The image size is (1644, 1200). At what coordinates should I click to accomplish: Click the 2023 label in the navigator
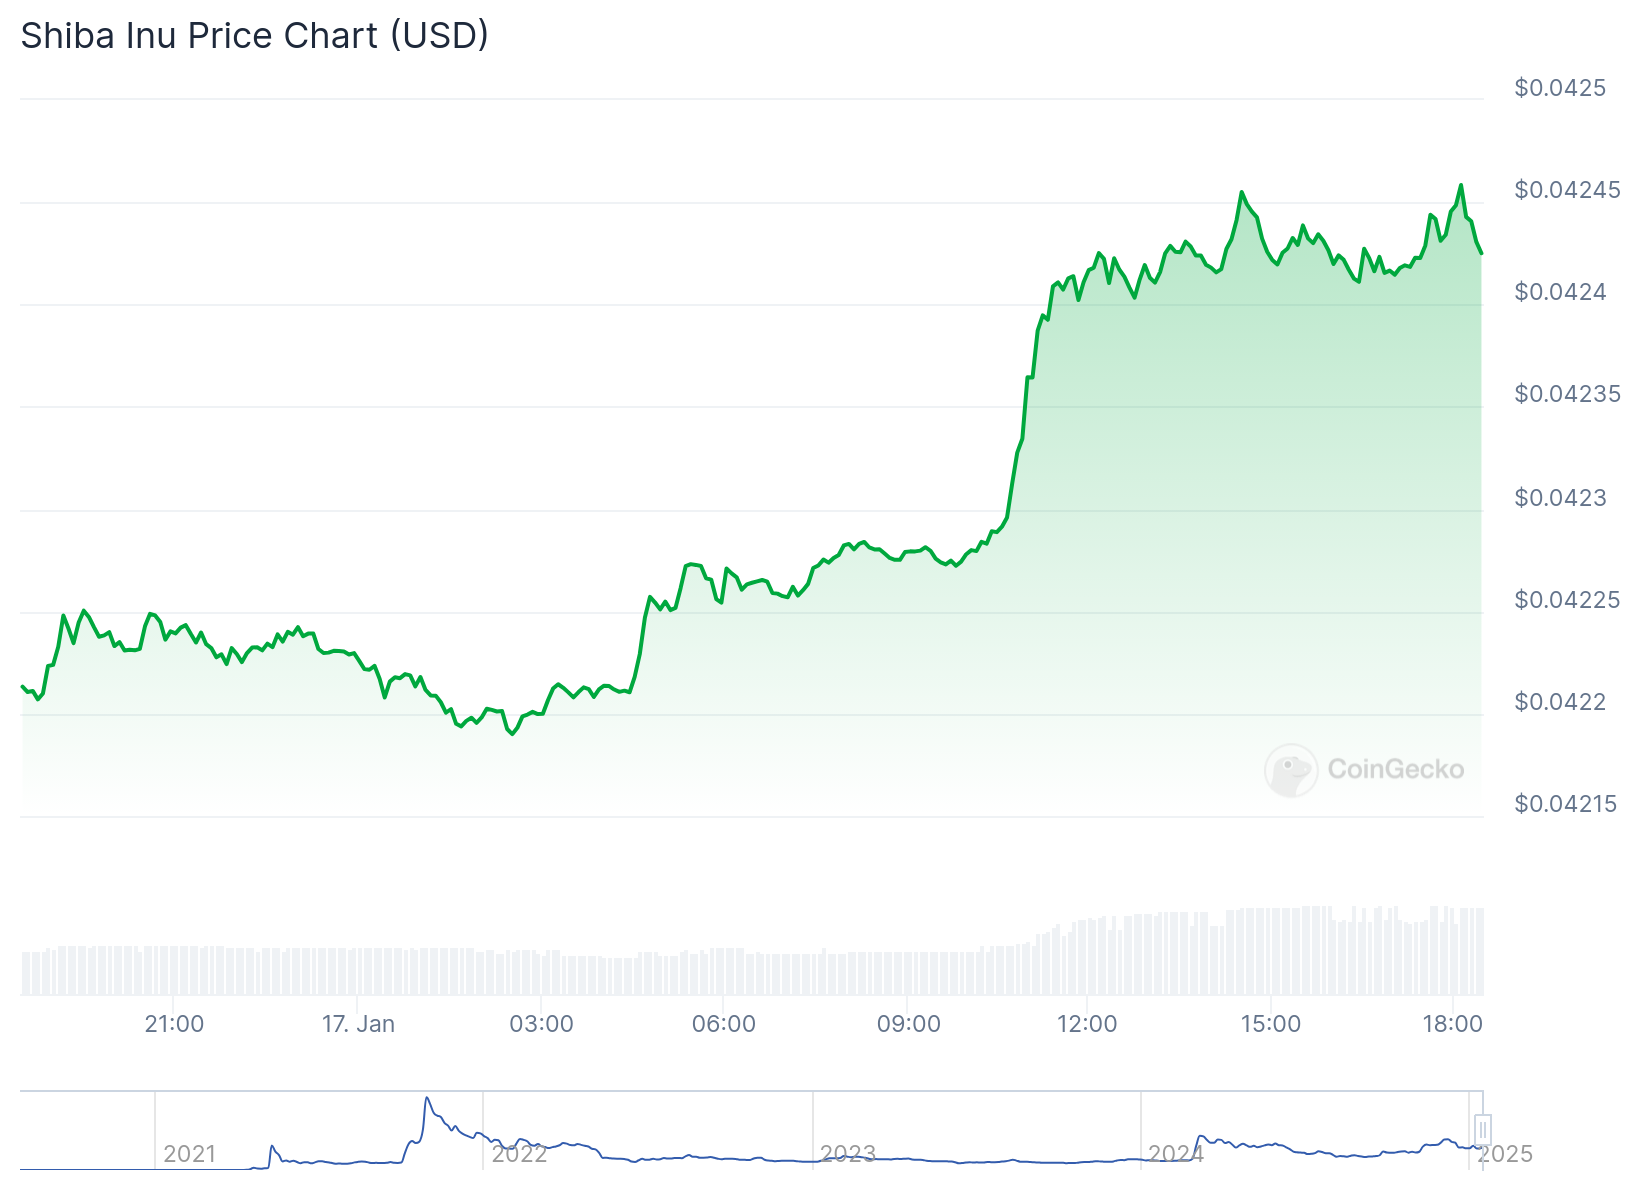pyautogui.click(x=847, y=1154)
